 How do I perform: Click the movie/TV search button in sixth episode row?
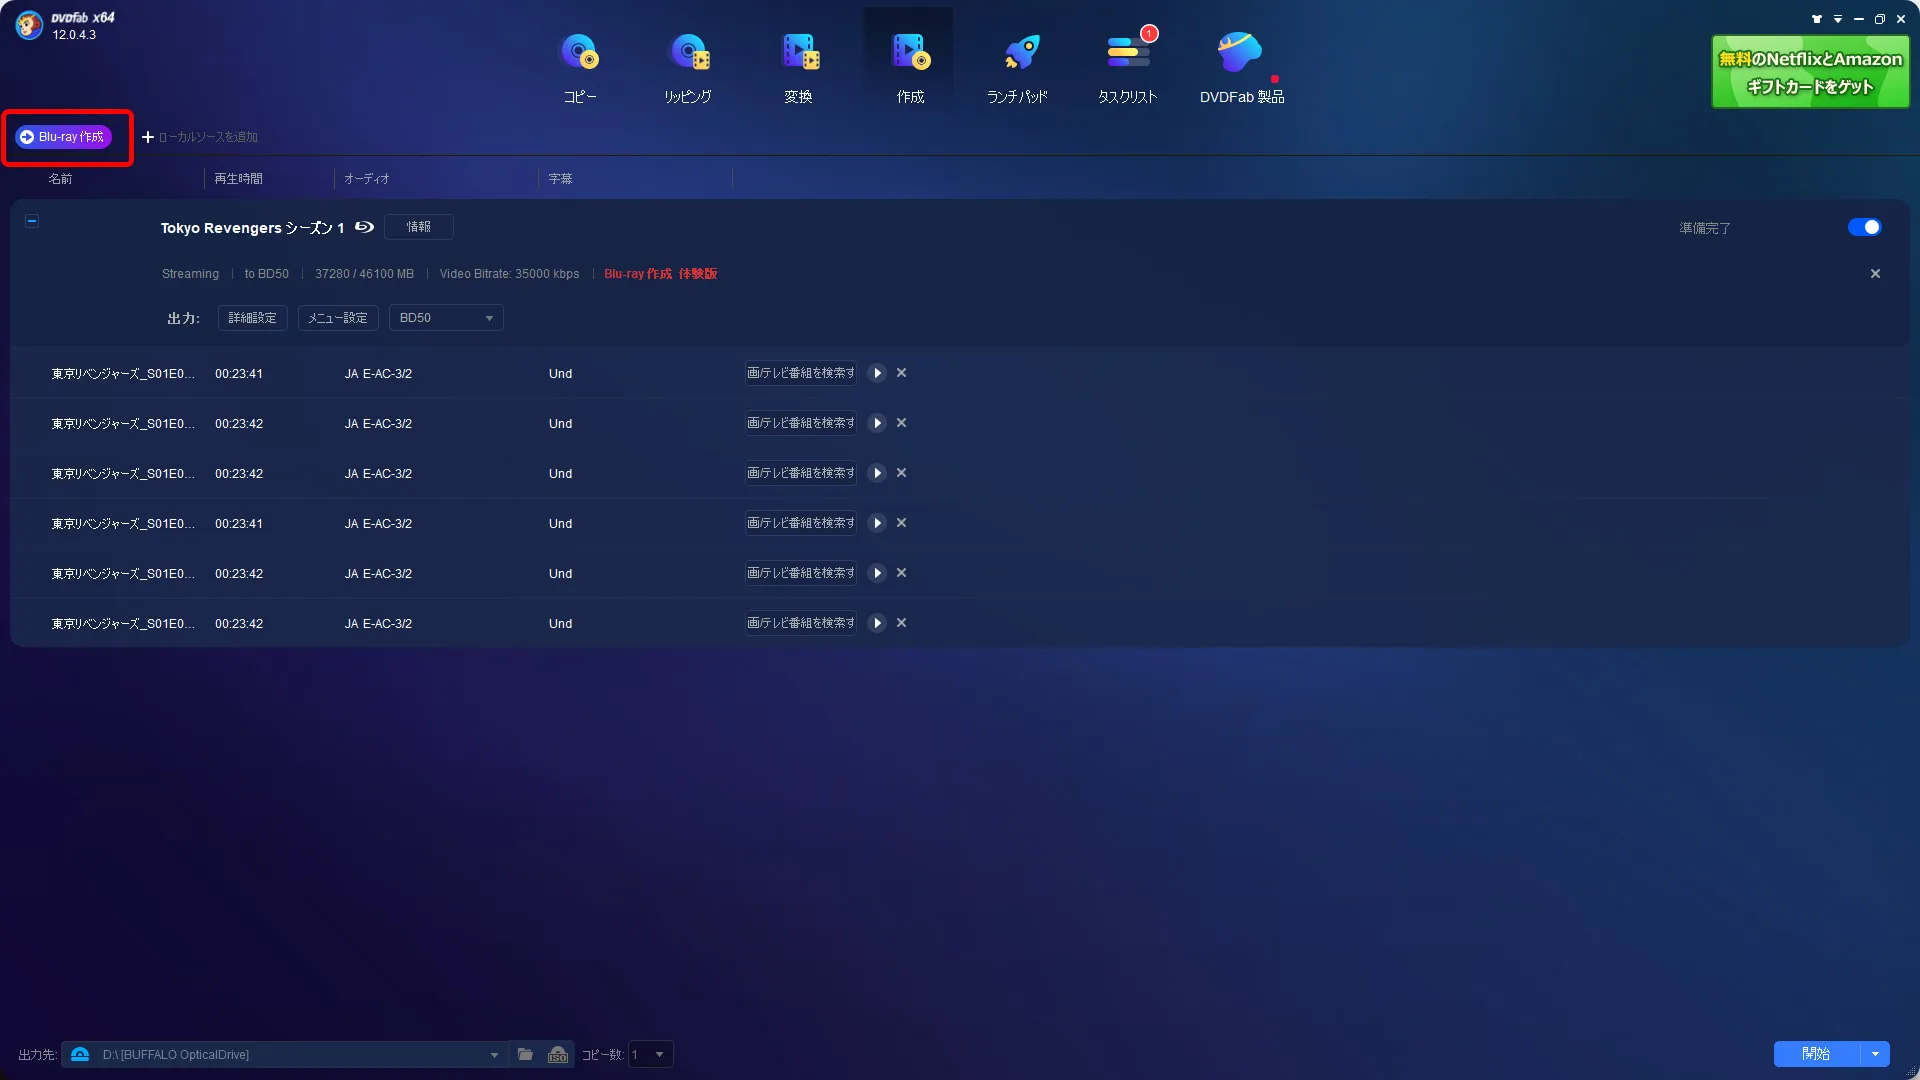point(801,623)
